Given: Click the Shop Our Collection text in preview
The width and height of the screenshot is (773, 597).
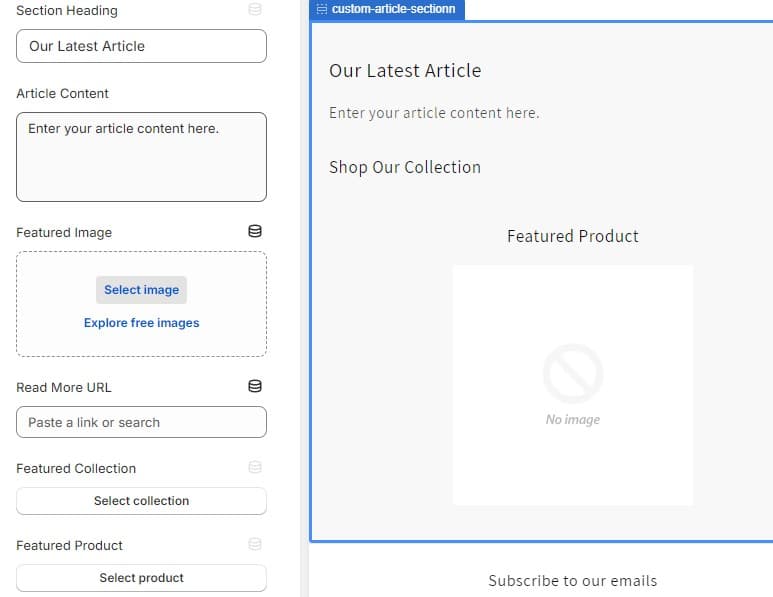Looking at the screenshot, I should click(x=405, y=167).
